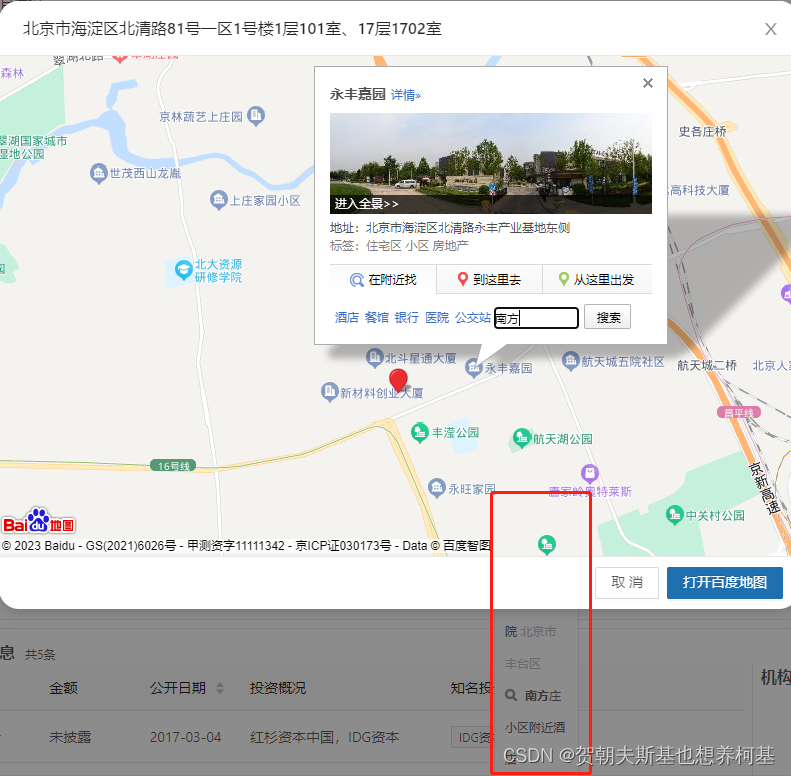Click the search icon beside 南方庄
The width and height of the screenshot is (791, 776).
pyautogui.click(x=511, y=695)
